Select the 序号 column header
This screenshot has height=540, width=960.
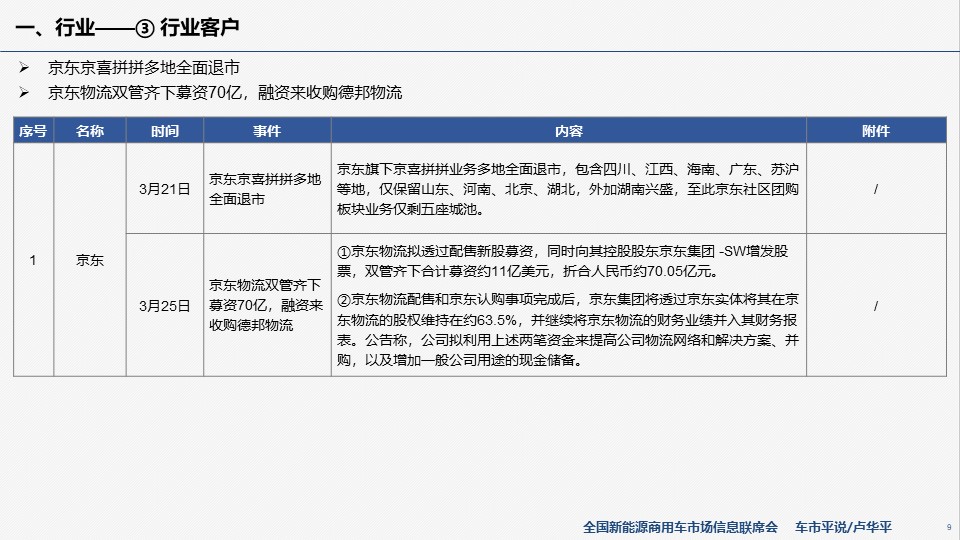pos(33,131)
